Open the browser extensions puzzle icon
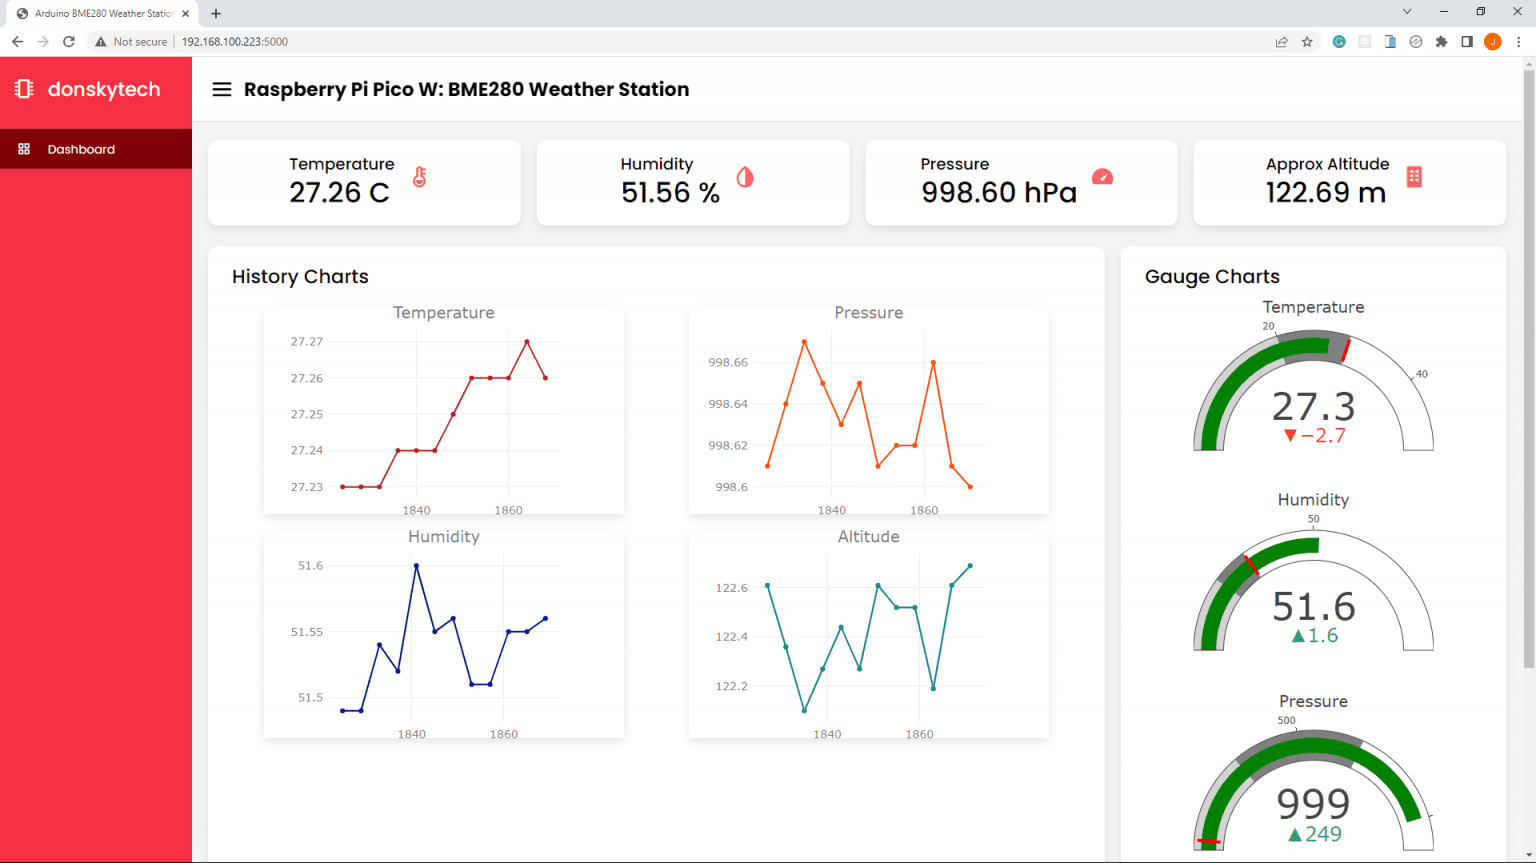Viewport: 1536px width, 863px height. (1440, 41)
